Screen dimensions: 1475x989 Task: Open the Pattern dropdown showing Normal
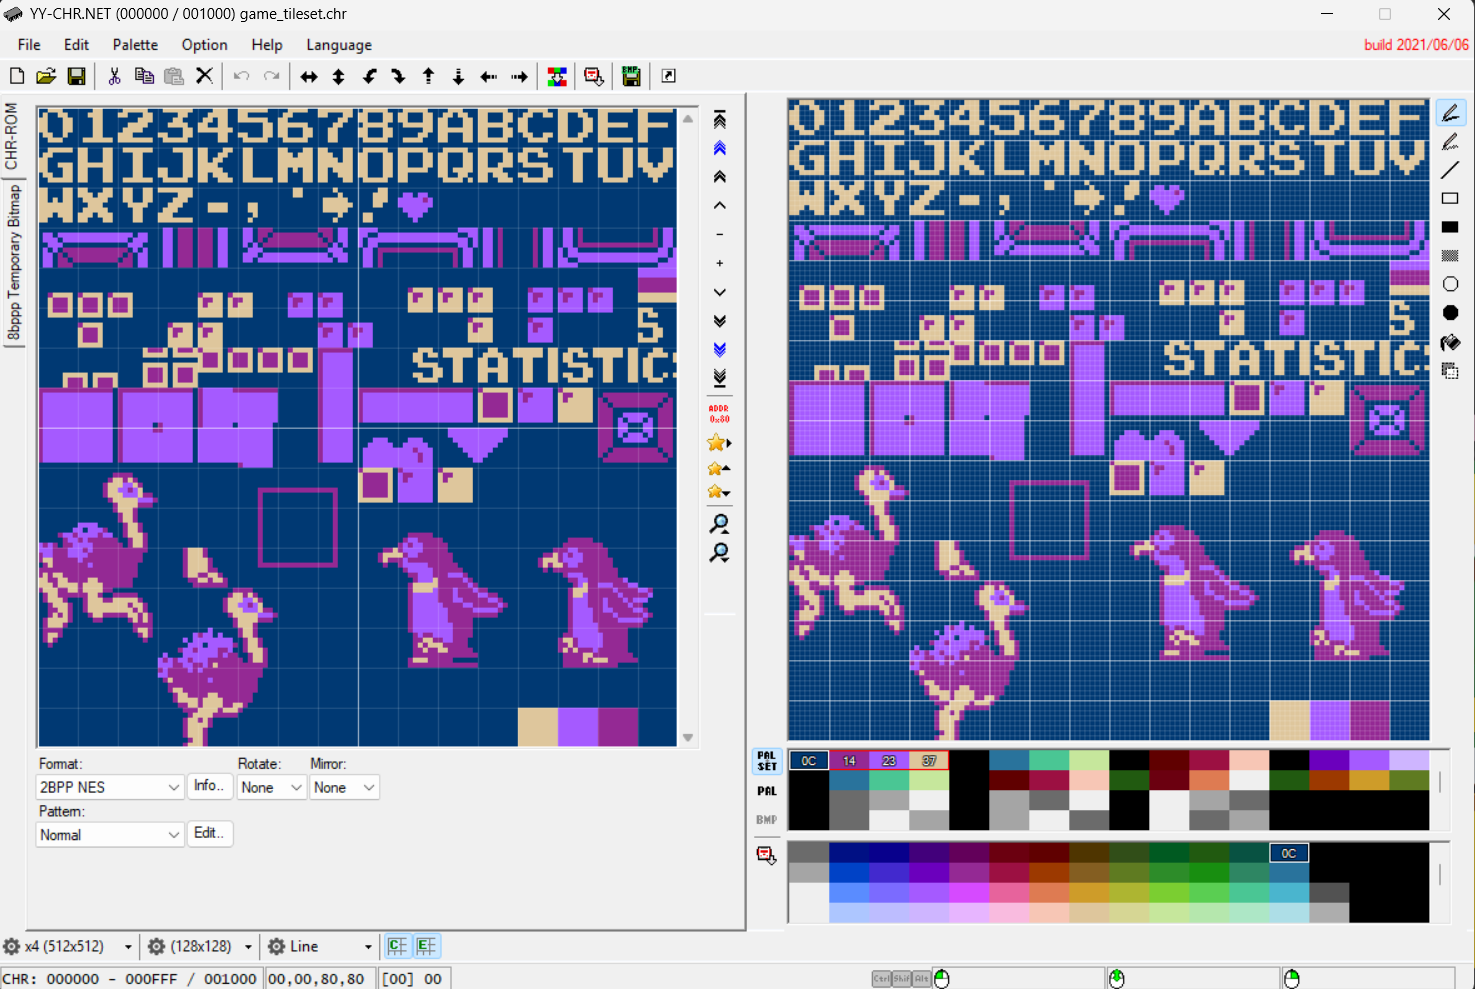pyautogui.click(x=110, y=835)
